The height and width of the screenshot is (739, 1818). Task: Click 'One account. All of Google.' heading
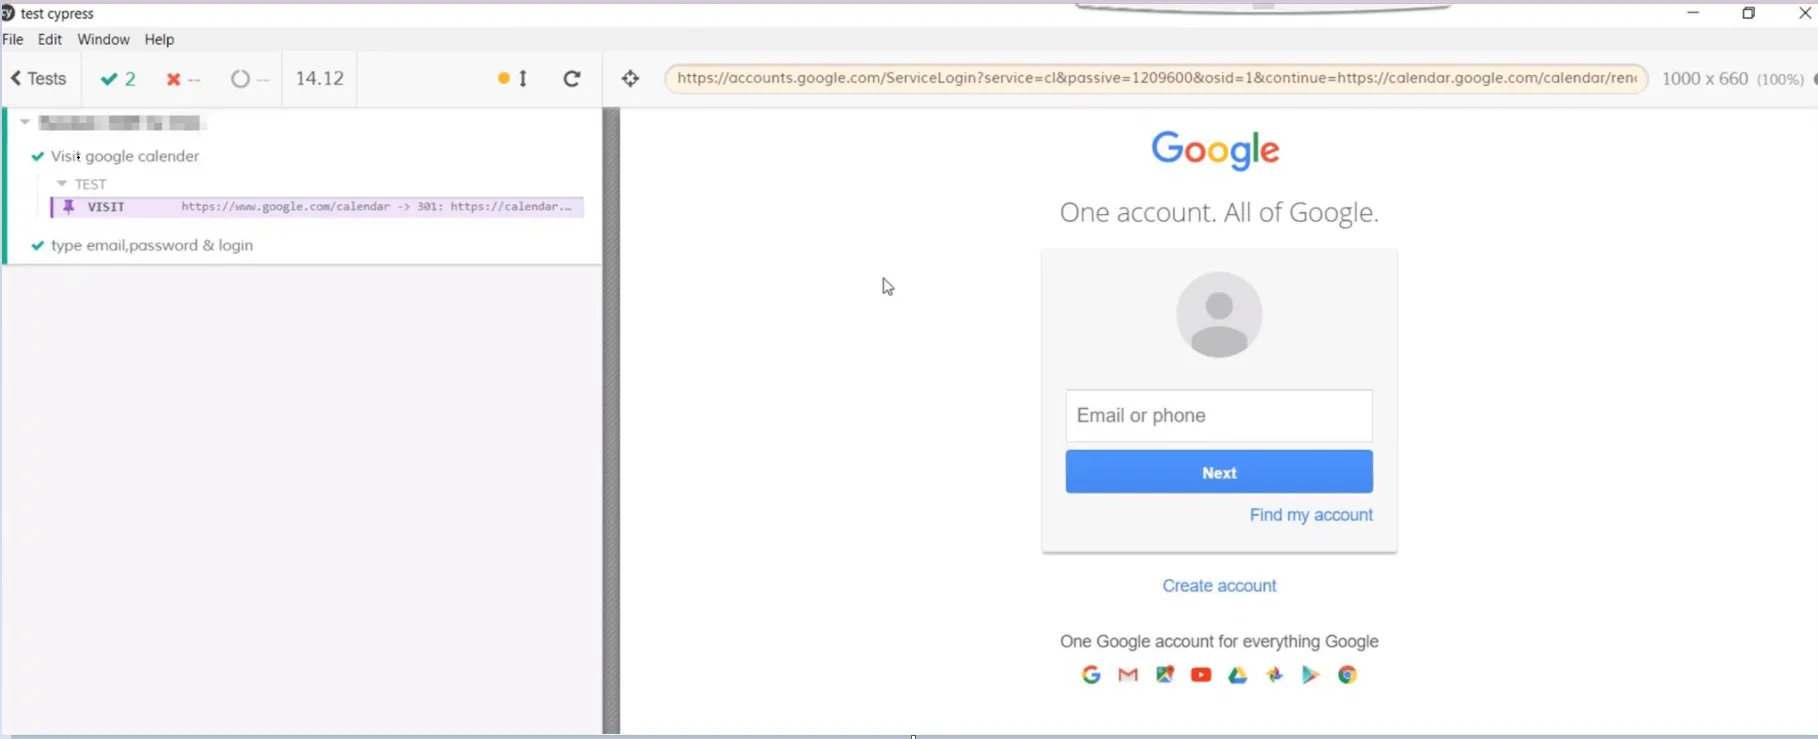click(1219, 213)
